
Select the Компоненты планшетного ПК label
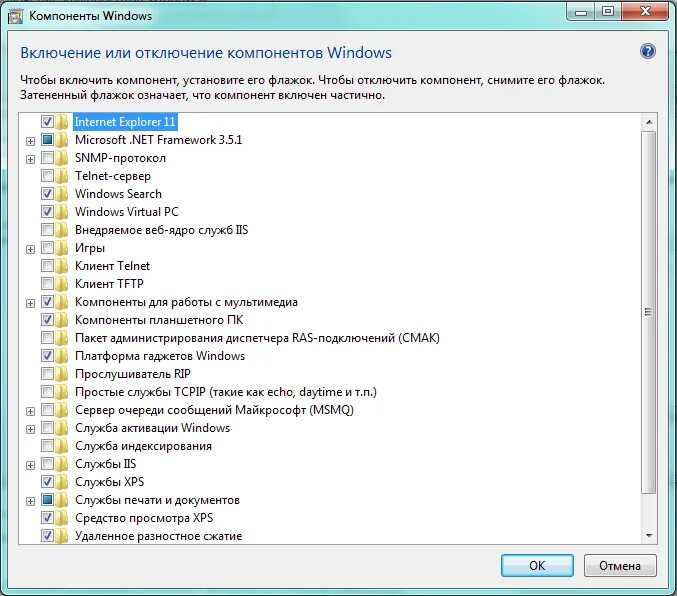click(x=159, y=320)
